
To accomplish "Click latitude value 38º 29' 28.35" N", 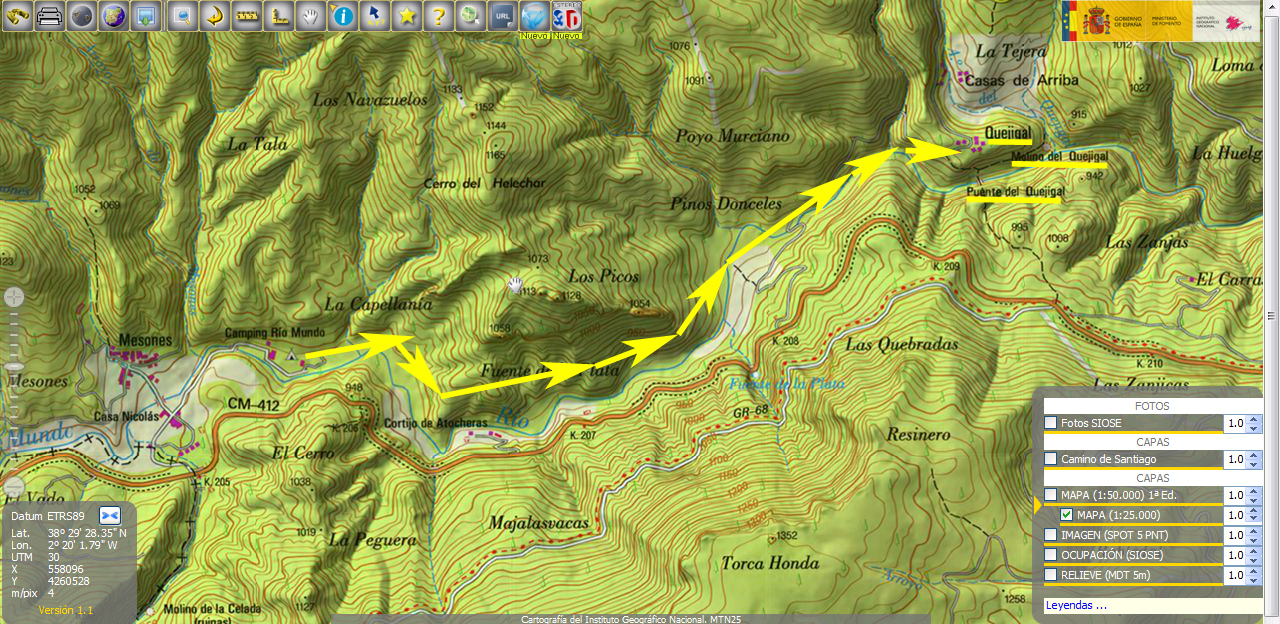I will pyautogui.click(x=87, y=533).
